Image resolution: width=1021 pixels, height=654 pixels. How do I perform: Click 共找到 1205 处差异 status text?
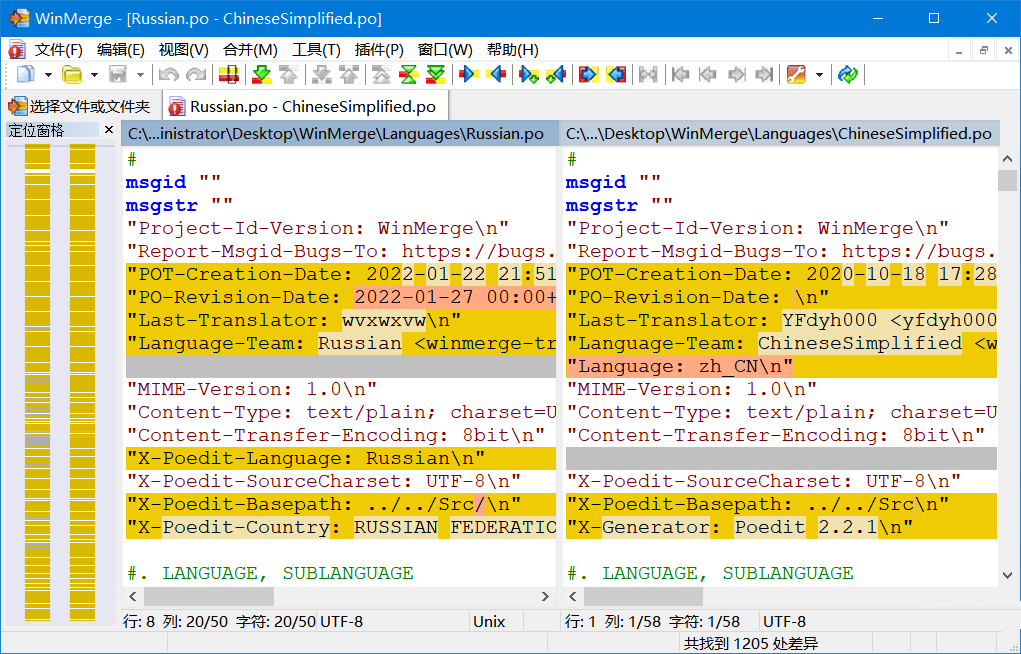point(751,644)
